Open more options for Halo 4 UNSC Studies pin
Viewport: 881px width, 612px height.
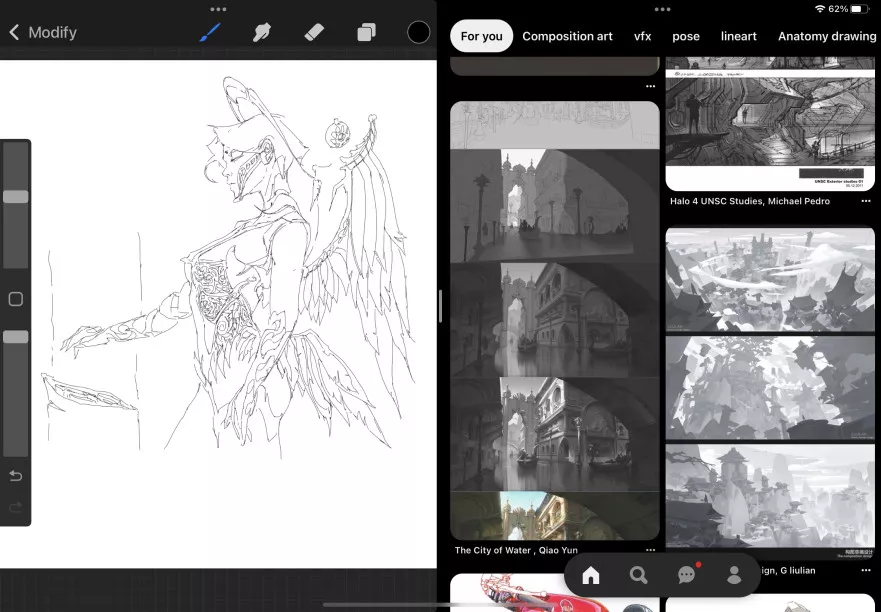(865, 201)
